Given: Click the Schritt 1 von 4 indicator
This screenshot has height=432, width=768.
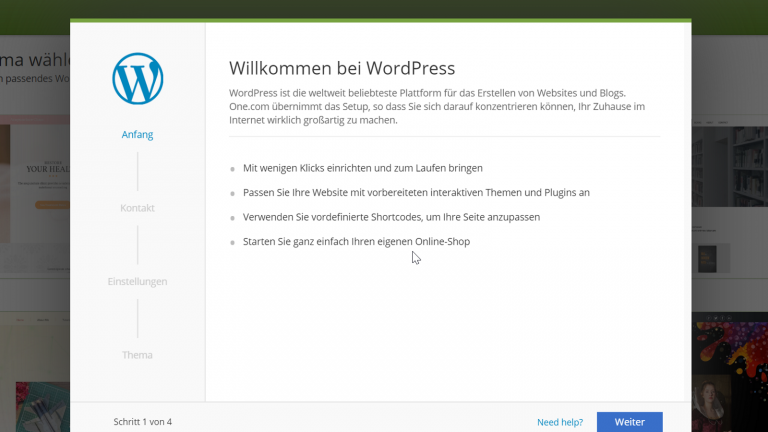Looking at the screenshot, I should [143, 422].
